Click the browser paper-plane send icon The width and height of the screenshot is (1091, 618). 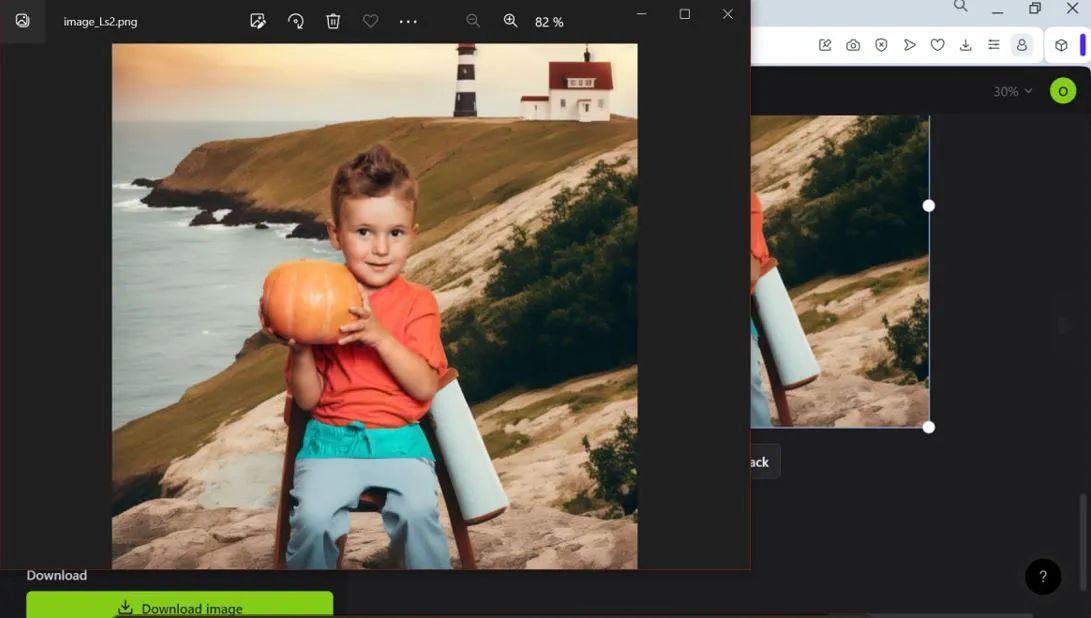(x=909, y=45)
